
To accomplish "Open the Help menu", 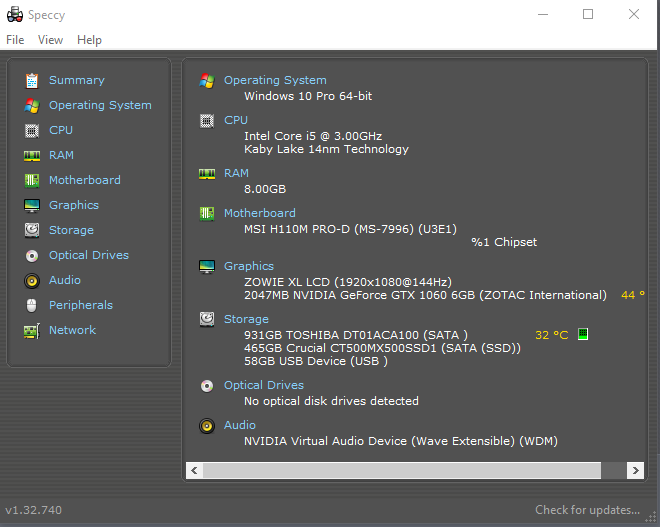I will tap(89, 40).
